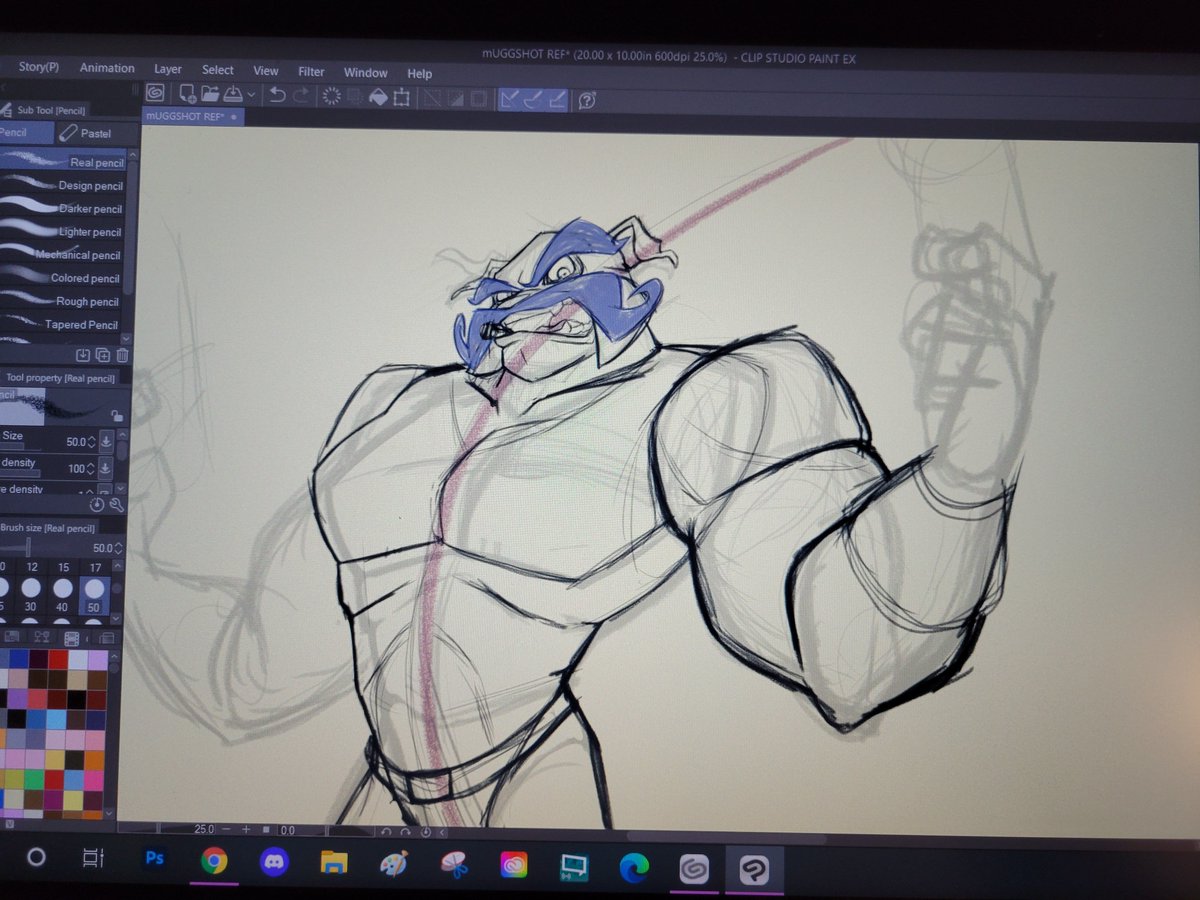Screen dimensions: 1200x900
Task: Select the Design pencil sub tool
Action: click(63, 185)
